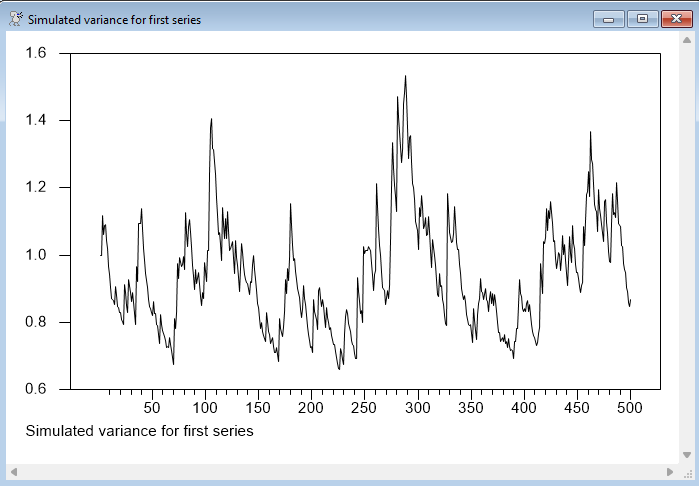
Task: Minimize the Simulated variance window
Action: pos(608,19)
